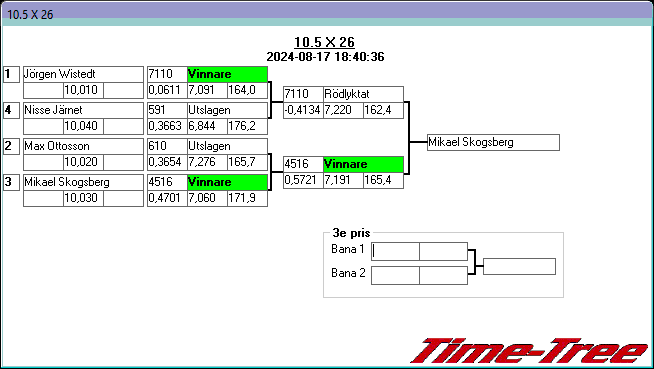Image resolution: width=654 pixels, height=369 pixels.
Task: Click the Time-Tree logo
Action: click(x=530, y=351)
